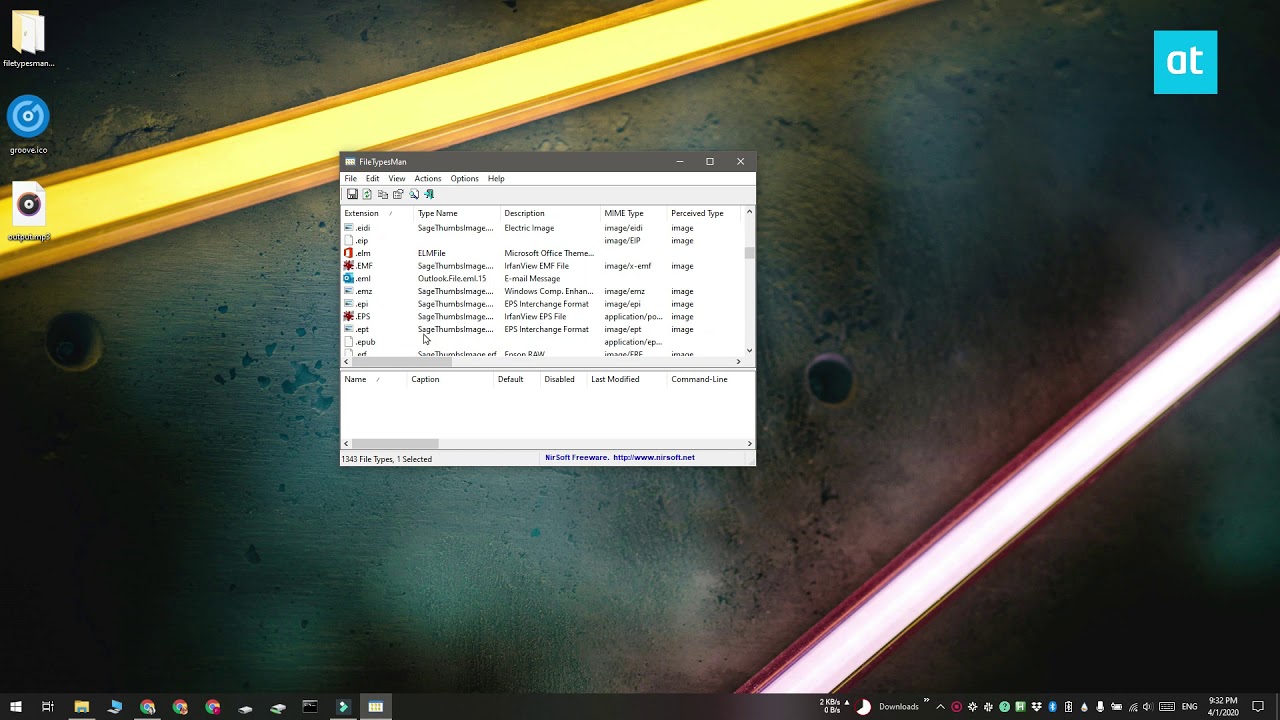Click the Caption column header
Viewport: 1280px width, 720px height.
[x=450, y=379]
